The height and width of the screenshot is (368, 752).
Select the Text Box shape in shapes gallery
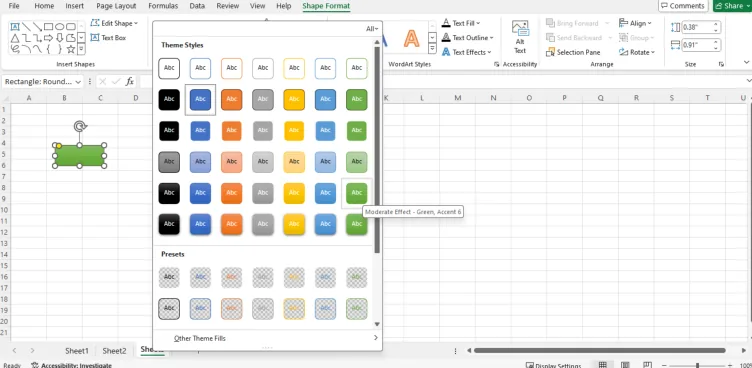[x=15, y=27]
